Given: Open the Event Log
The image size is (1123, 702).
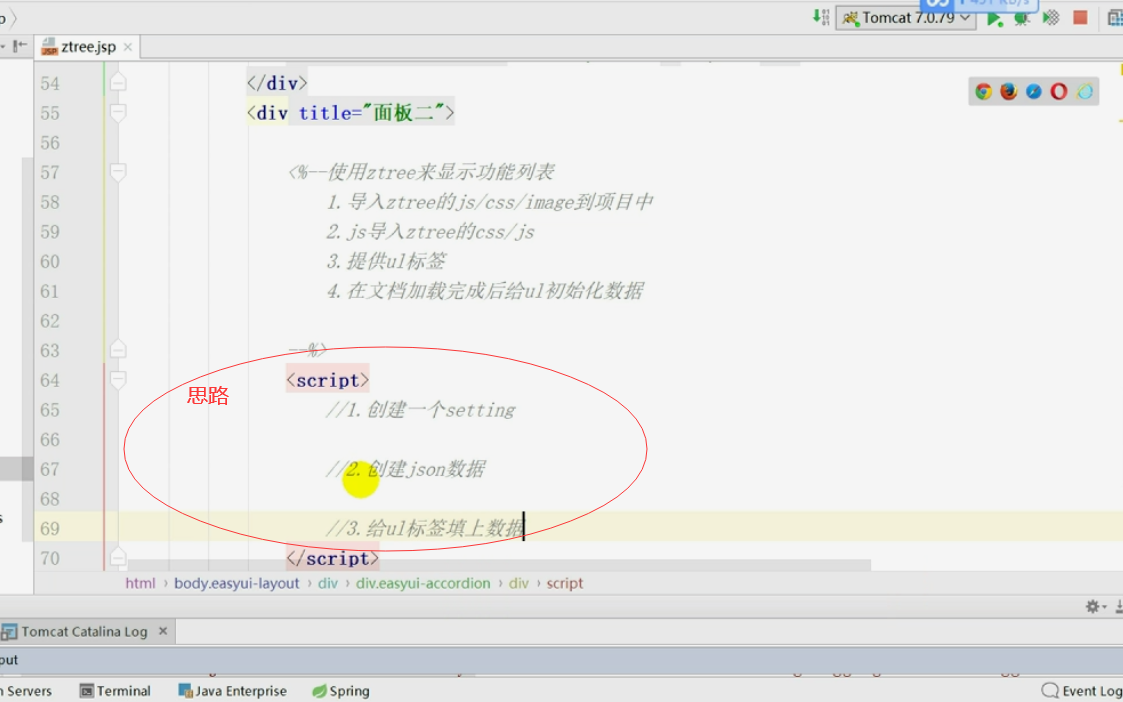Looking at the screenshot, I should tap(1081, 691).
